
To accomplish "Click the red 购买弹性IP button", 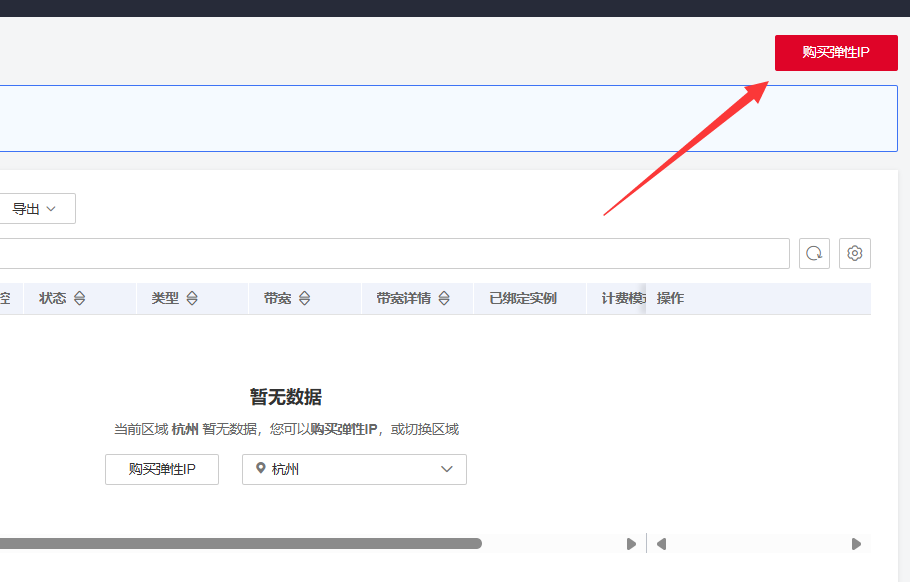I will pos(836,53).
